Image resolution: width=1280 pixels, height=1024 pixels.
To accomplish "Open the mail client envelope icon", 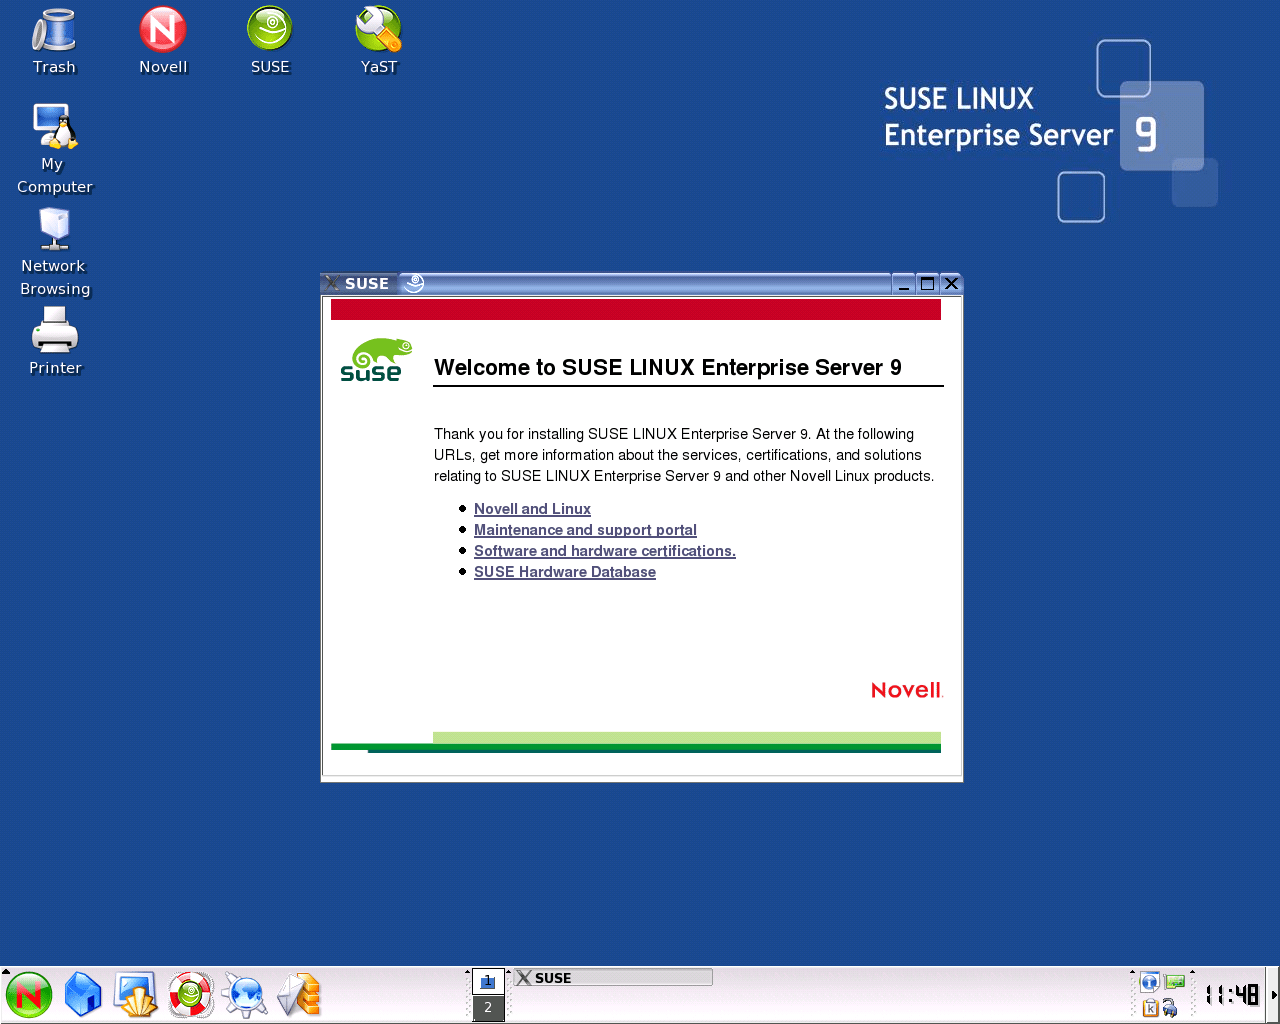I will point(299,995).
